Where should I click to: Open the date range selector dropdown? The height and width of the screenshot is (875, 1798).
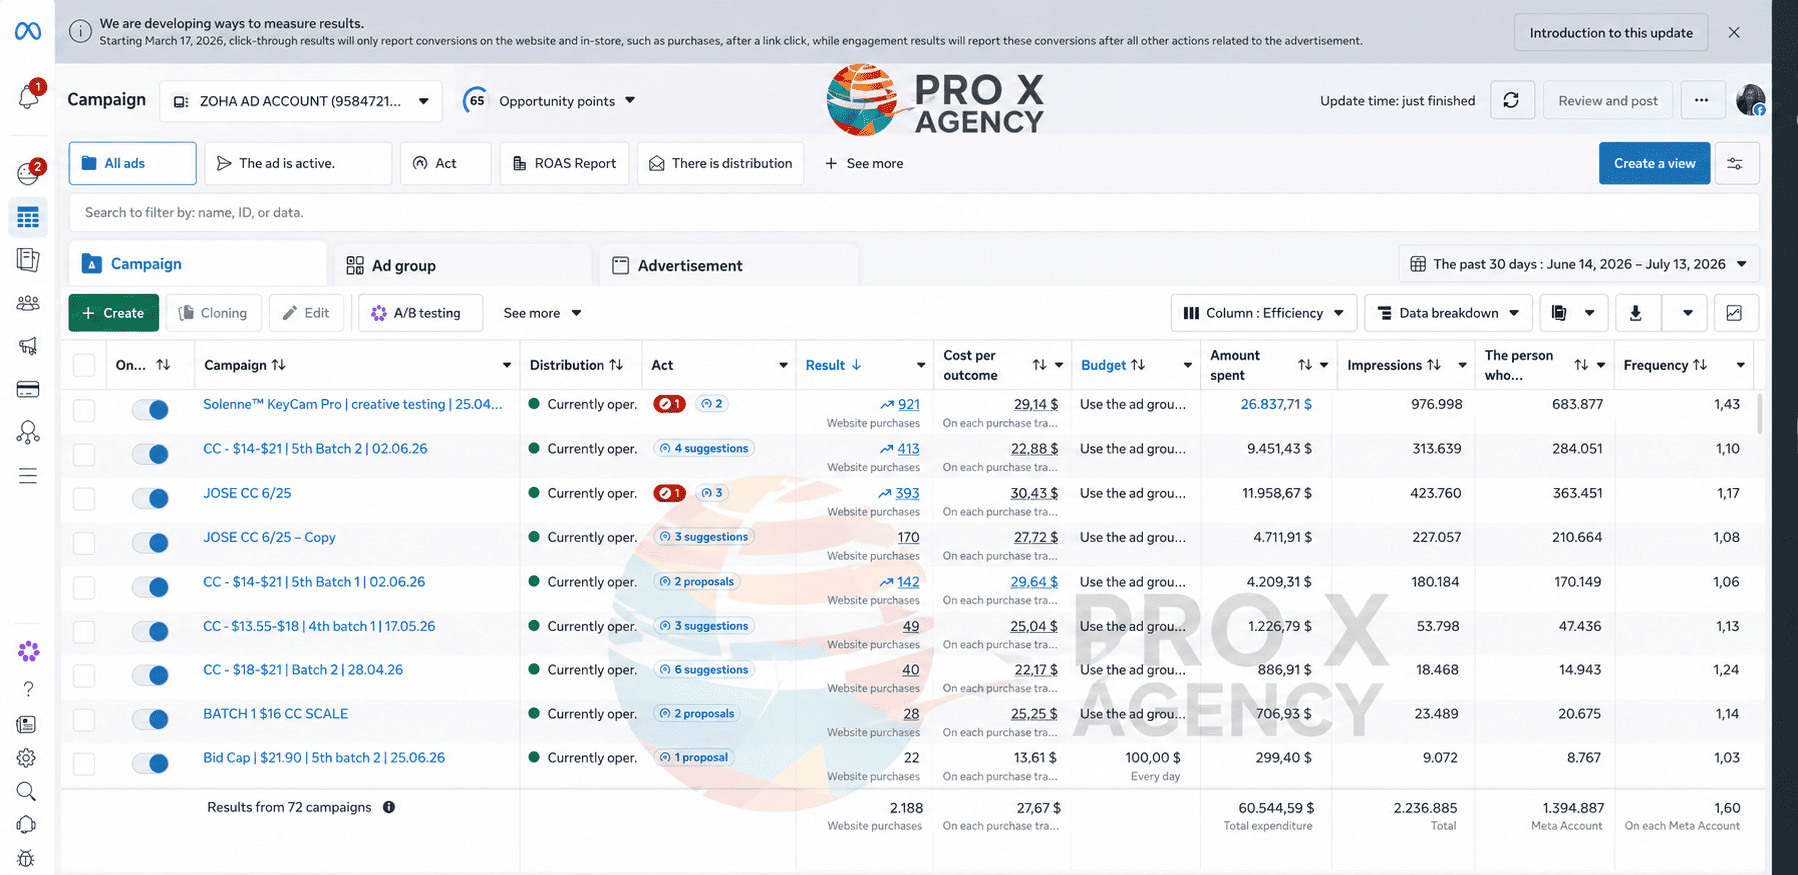coord(1578,264)
